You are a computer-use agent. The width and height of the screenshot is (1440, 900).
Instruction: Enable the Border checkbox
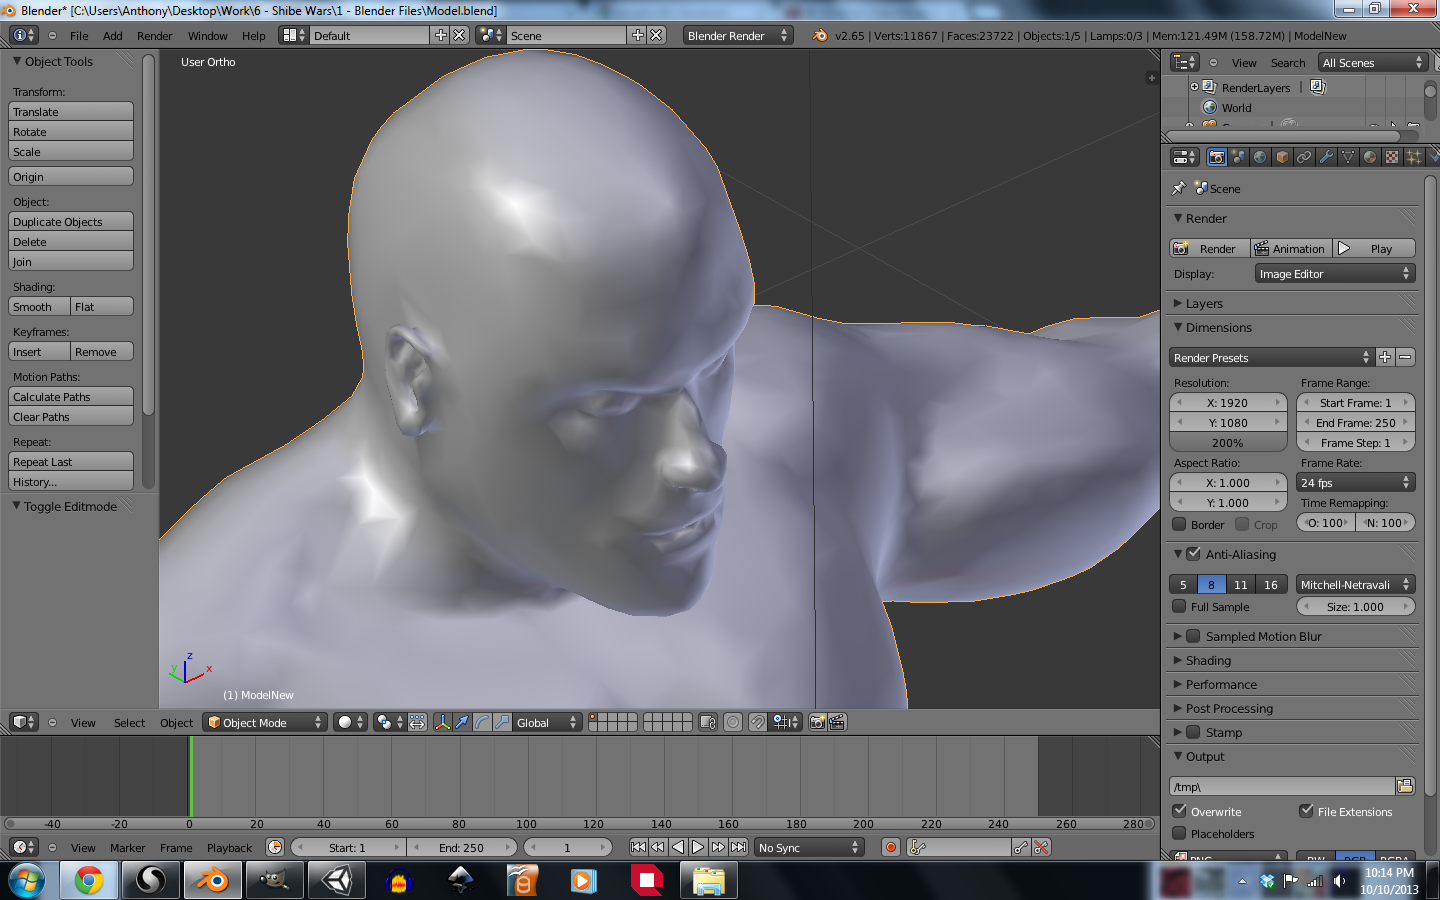1179,524
